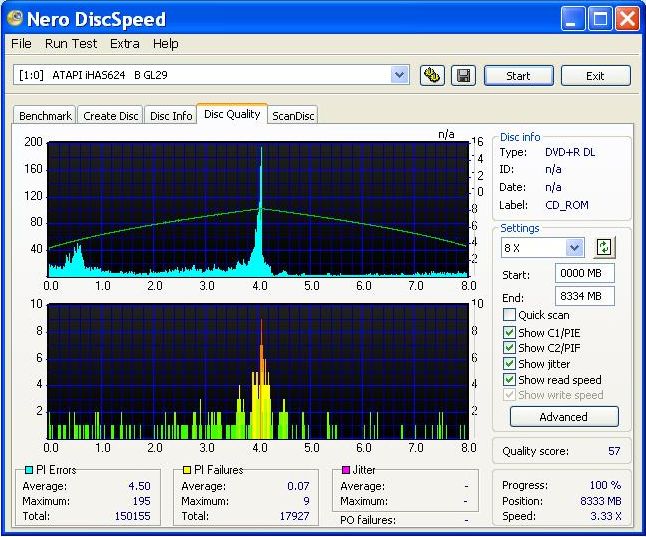Click the green refresh speed icon

[603, 247]
